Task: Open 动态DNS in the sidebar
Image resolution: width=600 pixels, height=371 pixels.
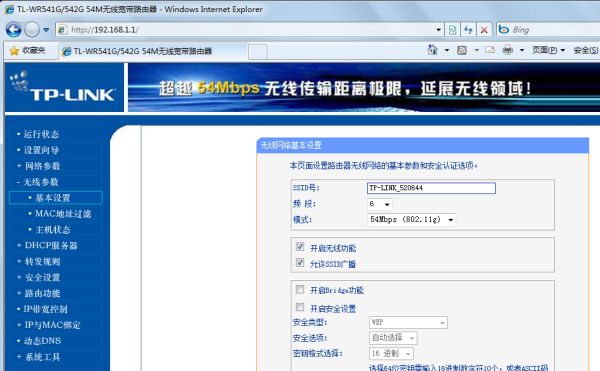Action: tap(42, 341)
